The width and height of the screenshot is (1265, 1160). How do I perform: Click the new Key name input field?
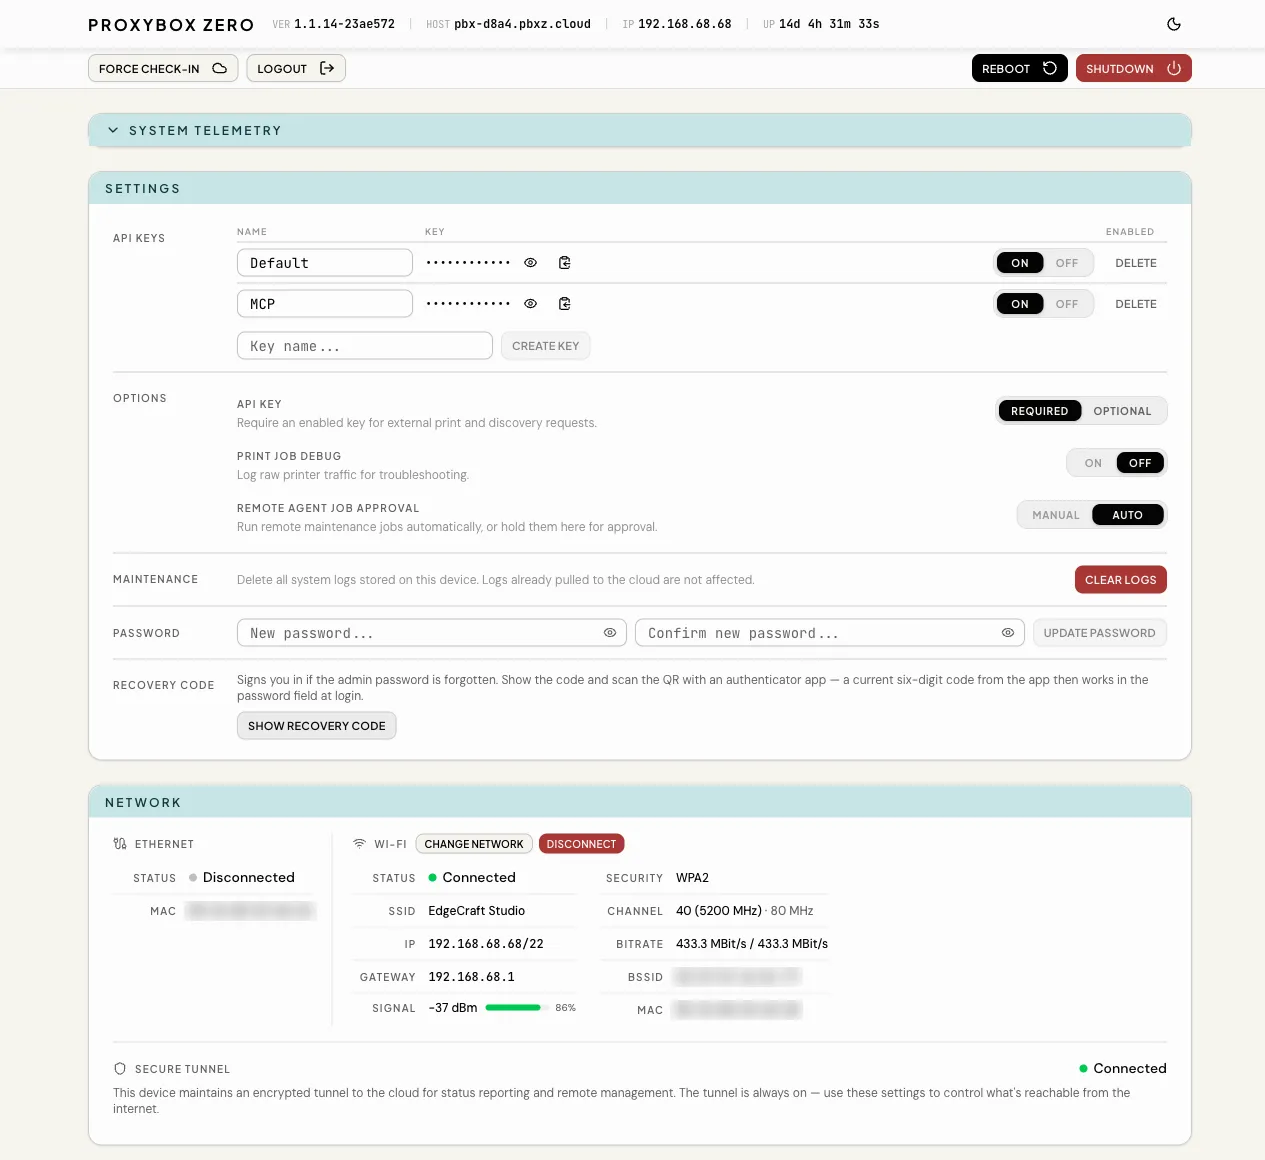point(365,346)
